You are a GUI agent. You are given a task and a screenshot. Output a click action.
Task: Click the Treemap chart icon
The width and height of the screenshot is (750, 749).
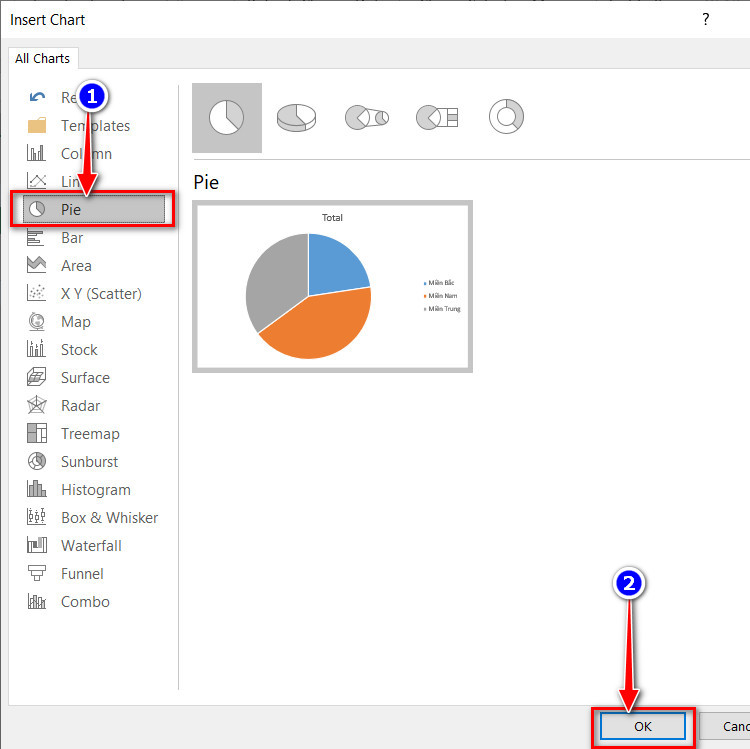[x=37, y=433]
